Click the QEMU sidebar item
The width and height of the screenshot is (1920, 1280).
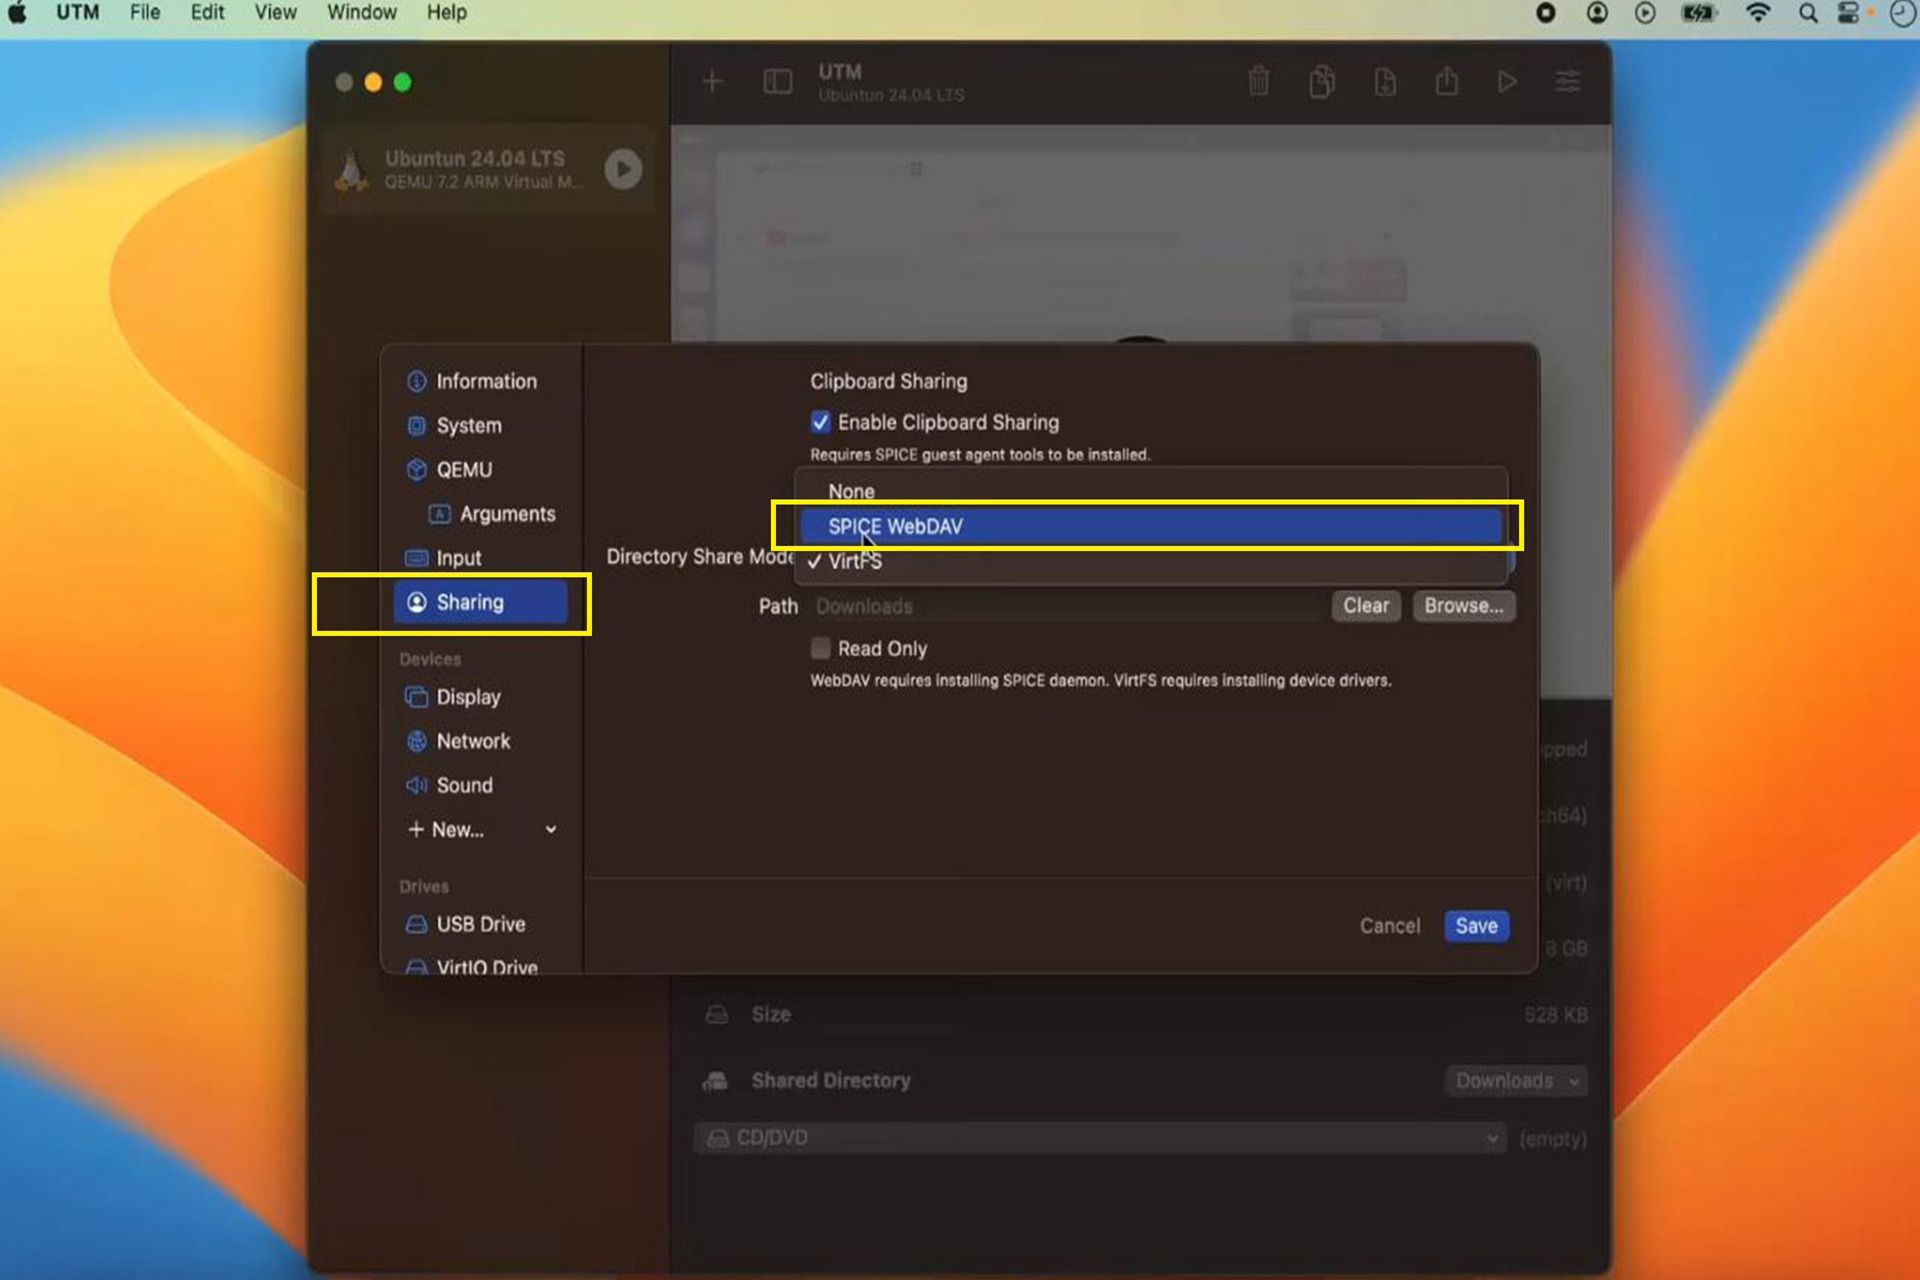pos(463,469)
